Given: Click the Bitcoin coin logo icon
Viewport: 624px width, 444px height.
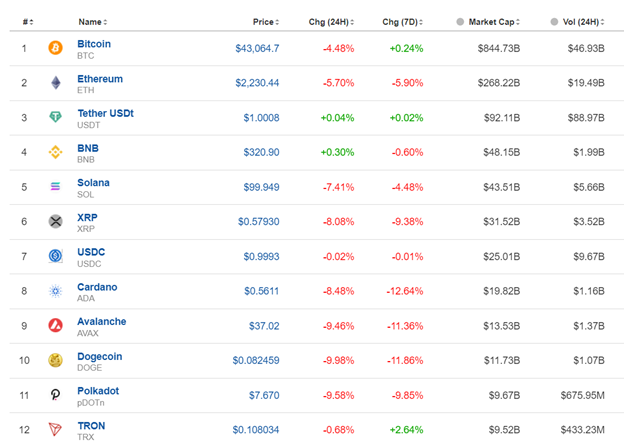Looking at the screenshot, I should tap(56, 48).
